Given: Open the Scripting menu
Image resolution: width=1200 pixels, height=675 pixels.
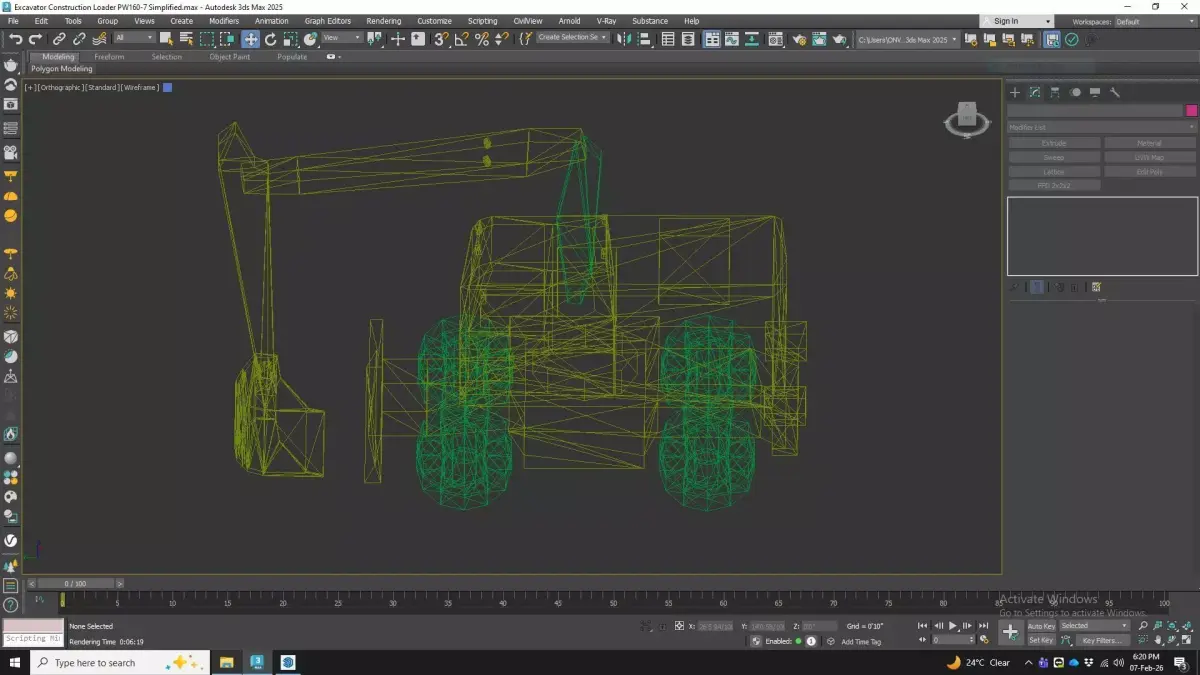Looking at the screenshot, I should tap(482, 21).
